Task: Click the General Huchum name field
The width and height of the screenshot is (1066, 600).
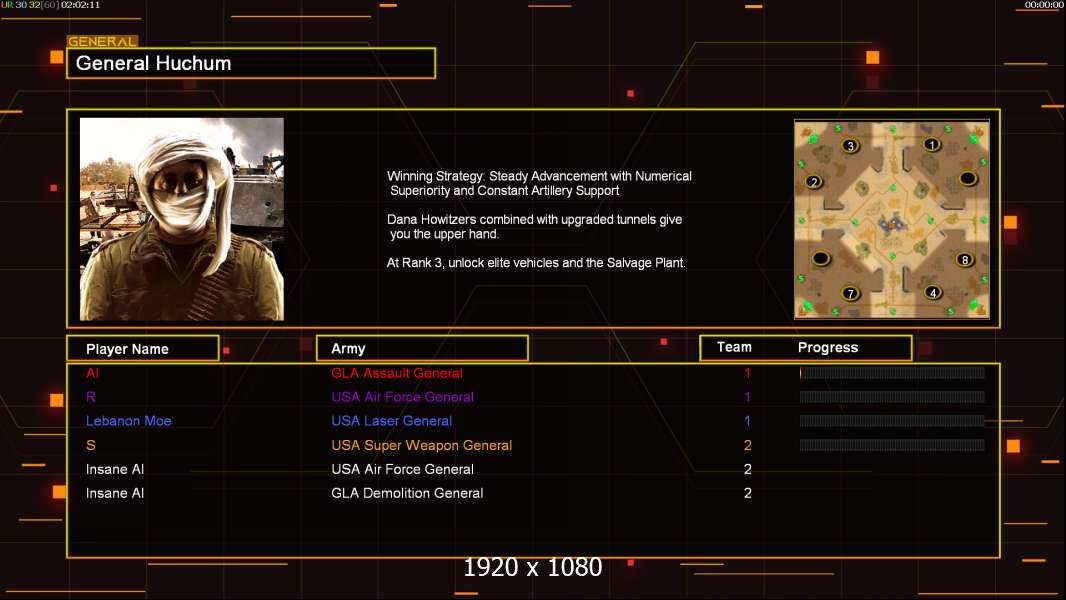Action: (251, 63)
